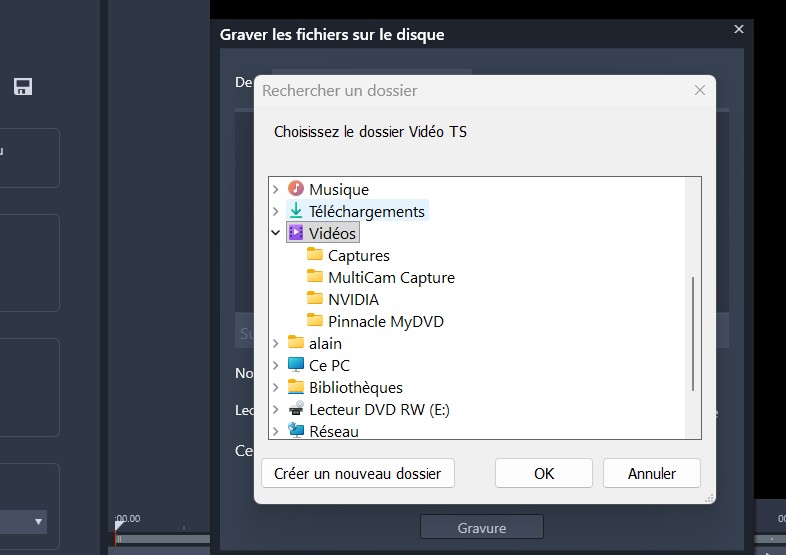Click the Pinnacle MyDVD folder icon
Screen dimensions: 786x555
tap(315, 320)
